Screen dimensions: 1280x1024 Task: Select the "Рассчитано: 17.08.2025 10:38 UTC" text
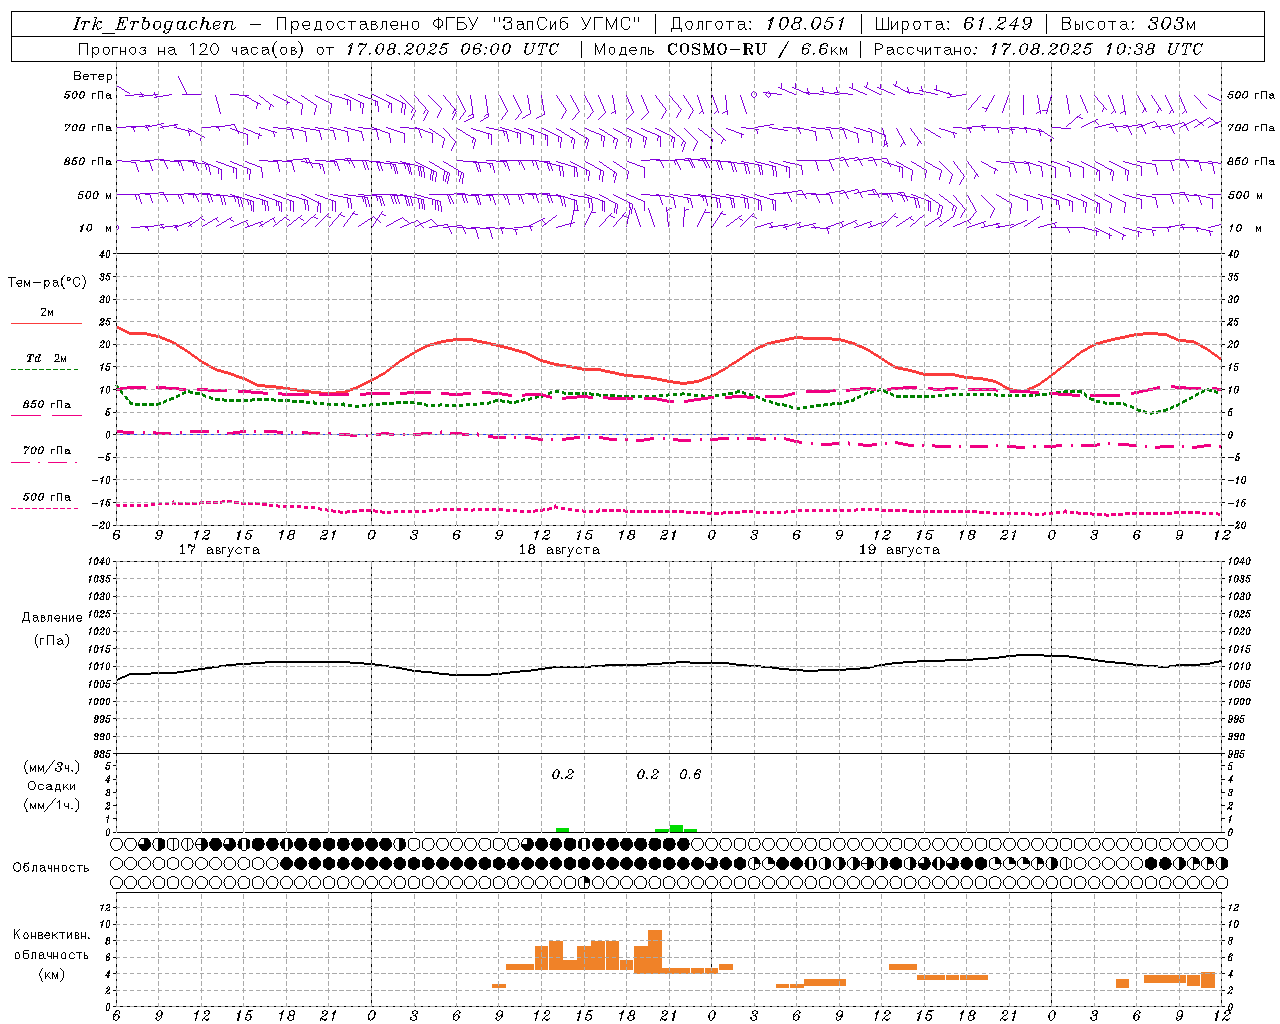pos(1038,49)
